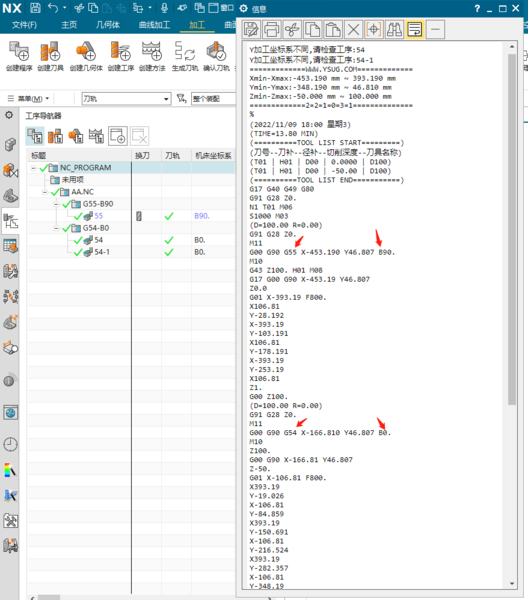The image size is (528, 600).
Task: Switch navigator to Machining Method view
Action: coord(96,136)
